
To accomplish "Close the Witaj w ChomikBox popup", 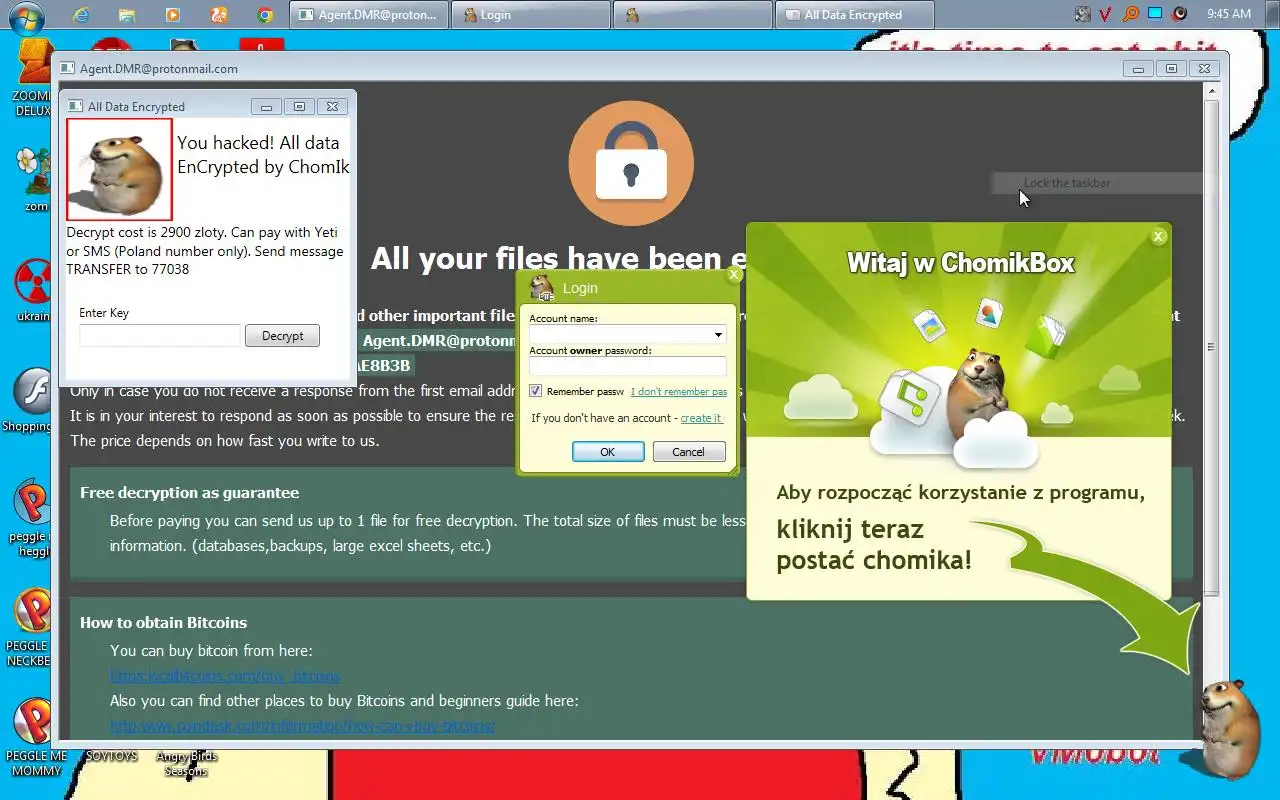I will point(1158,236).
